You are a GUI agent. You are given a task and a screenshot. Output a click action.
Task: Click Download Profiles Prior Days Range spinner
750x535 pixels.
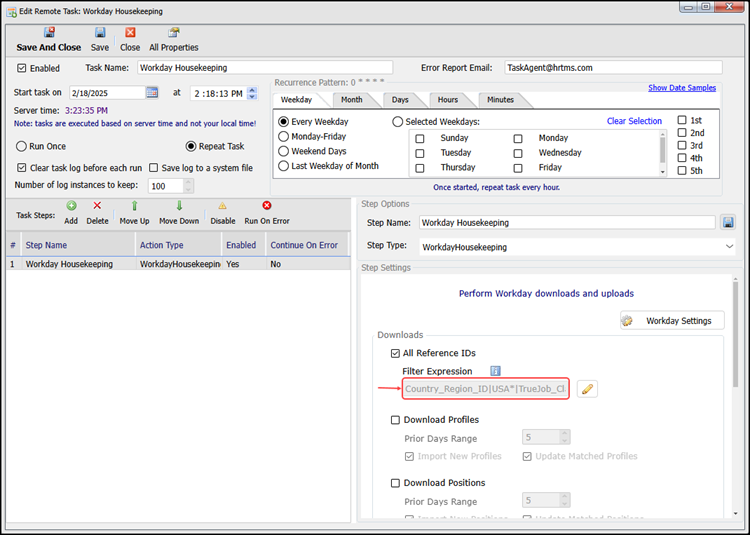pos(564,437)
